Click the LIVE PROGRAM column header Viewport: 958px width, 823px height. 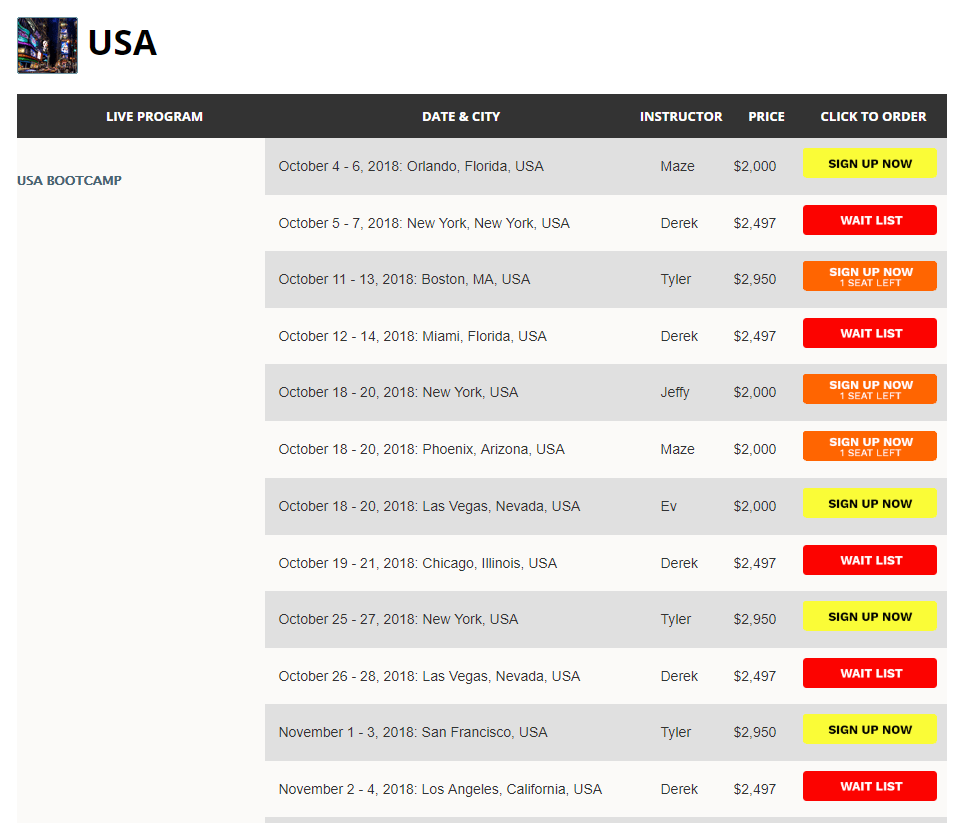tap(154, 116)
